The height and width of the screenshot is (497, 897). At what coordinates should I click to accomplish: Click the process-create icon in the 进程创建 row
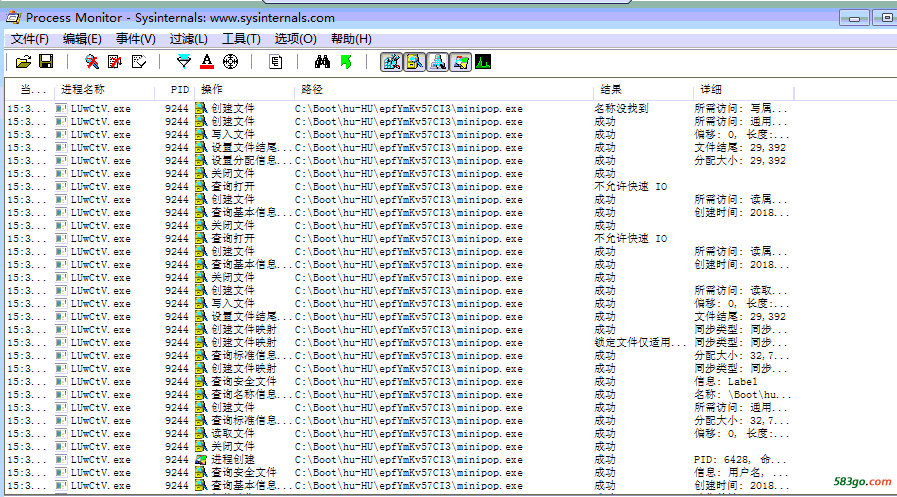click(x=201, y=459)
